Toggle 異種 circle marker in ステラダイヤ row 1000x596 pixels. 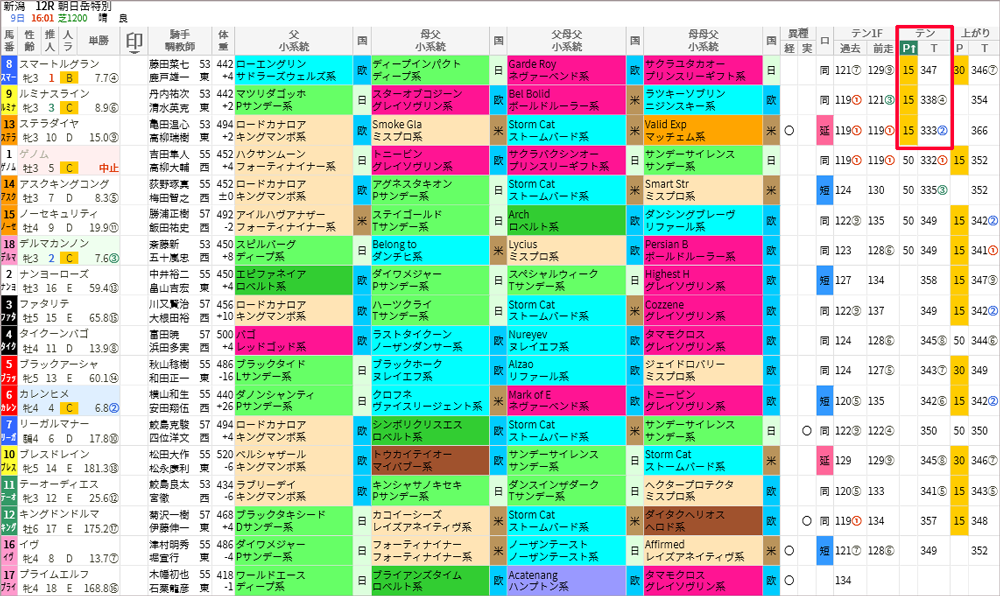pyautogui.click(x=789, y=131)
